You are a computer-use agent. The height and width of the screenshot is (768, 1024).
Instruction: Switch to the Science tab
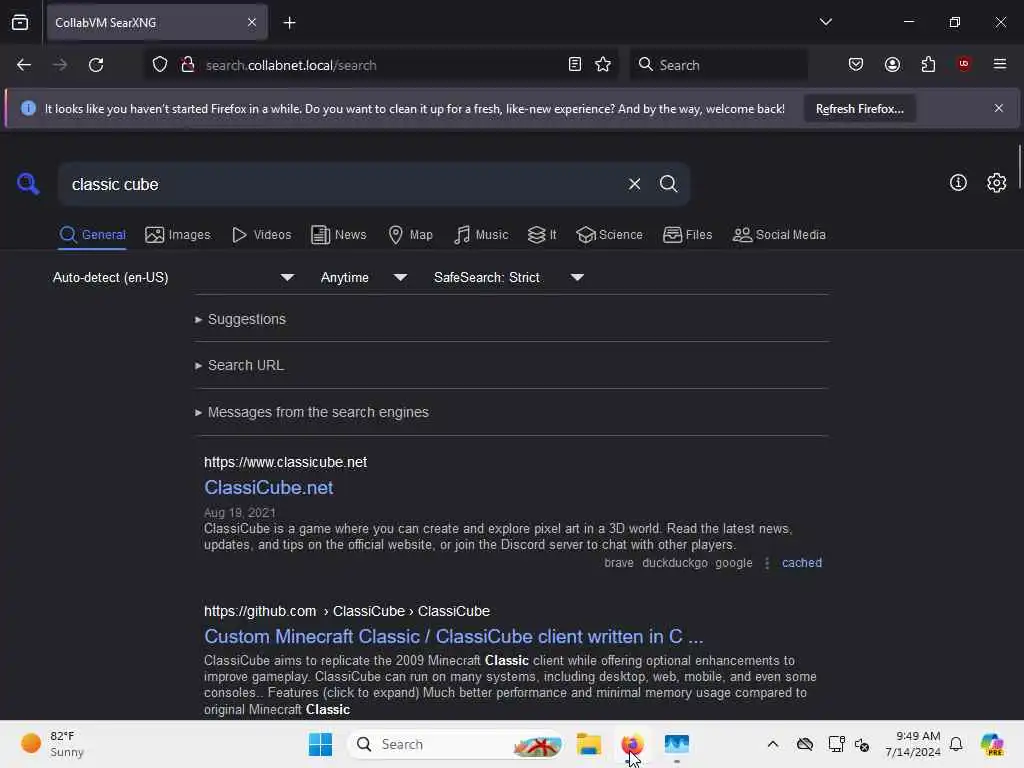[609, 234]
